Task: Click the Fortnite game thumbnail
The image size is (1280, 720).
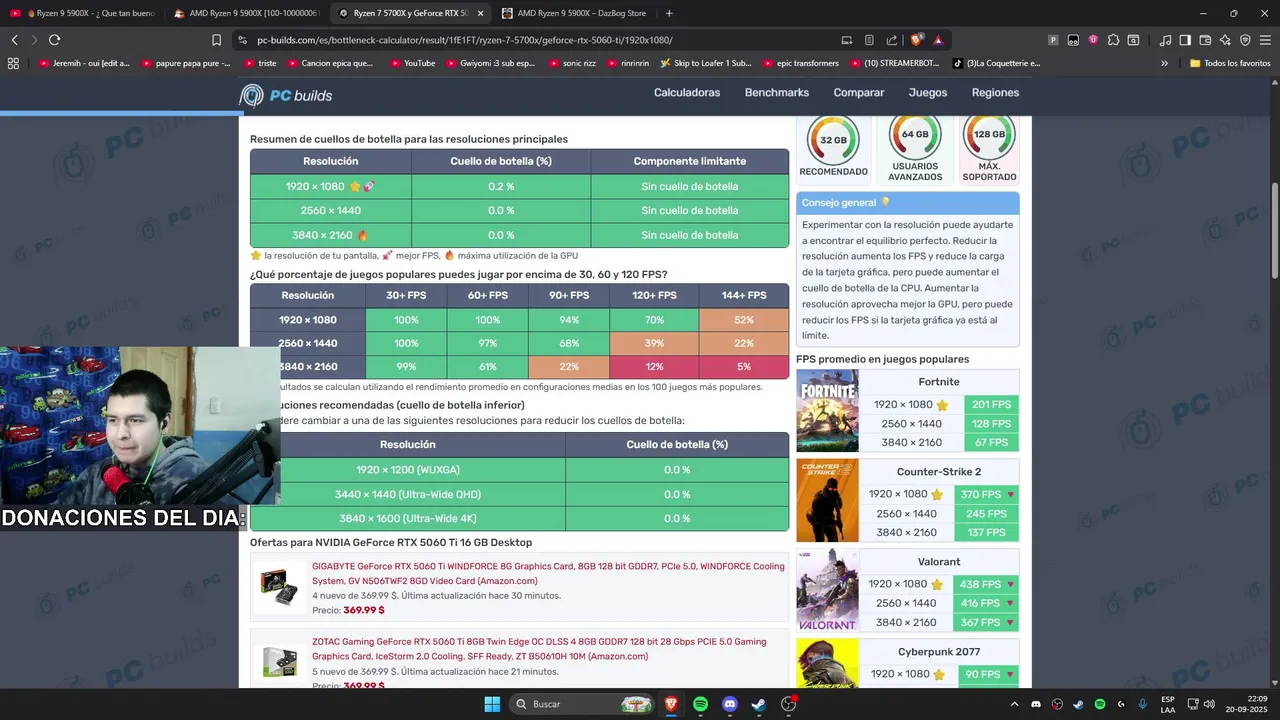Action: 827,411
